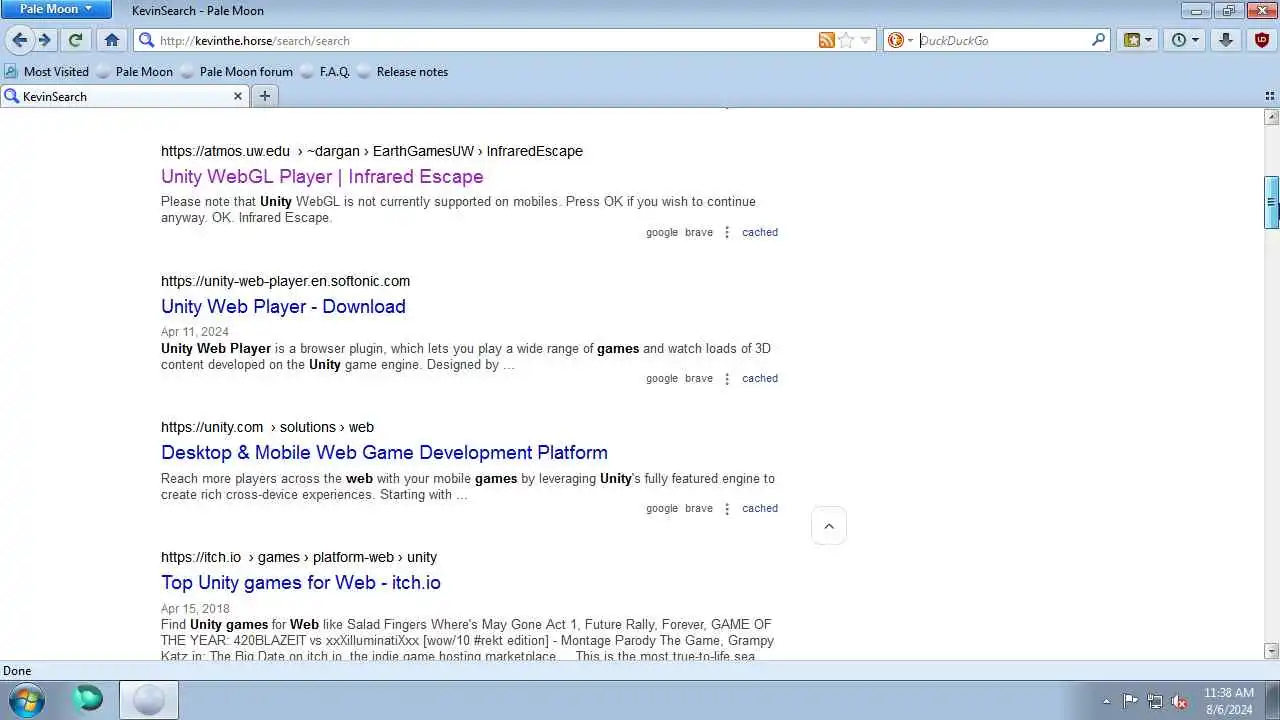Screen dimensions: 1280x720
Task: Click google link under Softonic result
Action: [x=662, y=378]
